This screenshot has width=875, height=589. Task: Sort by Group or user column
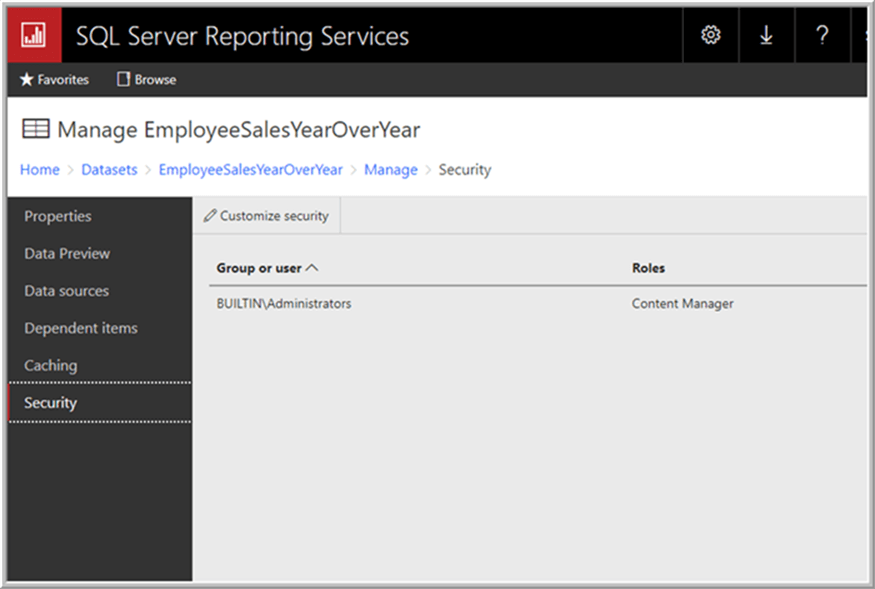coord(267,268)
